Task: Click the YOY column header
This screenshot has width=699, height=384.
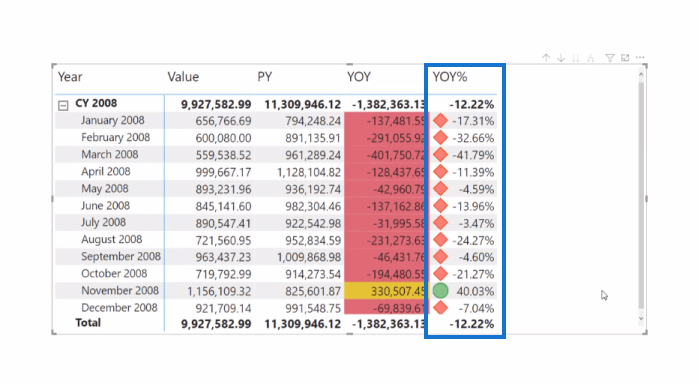Action: click(359, 77)
